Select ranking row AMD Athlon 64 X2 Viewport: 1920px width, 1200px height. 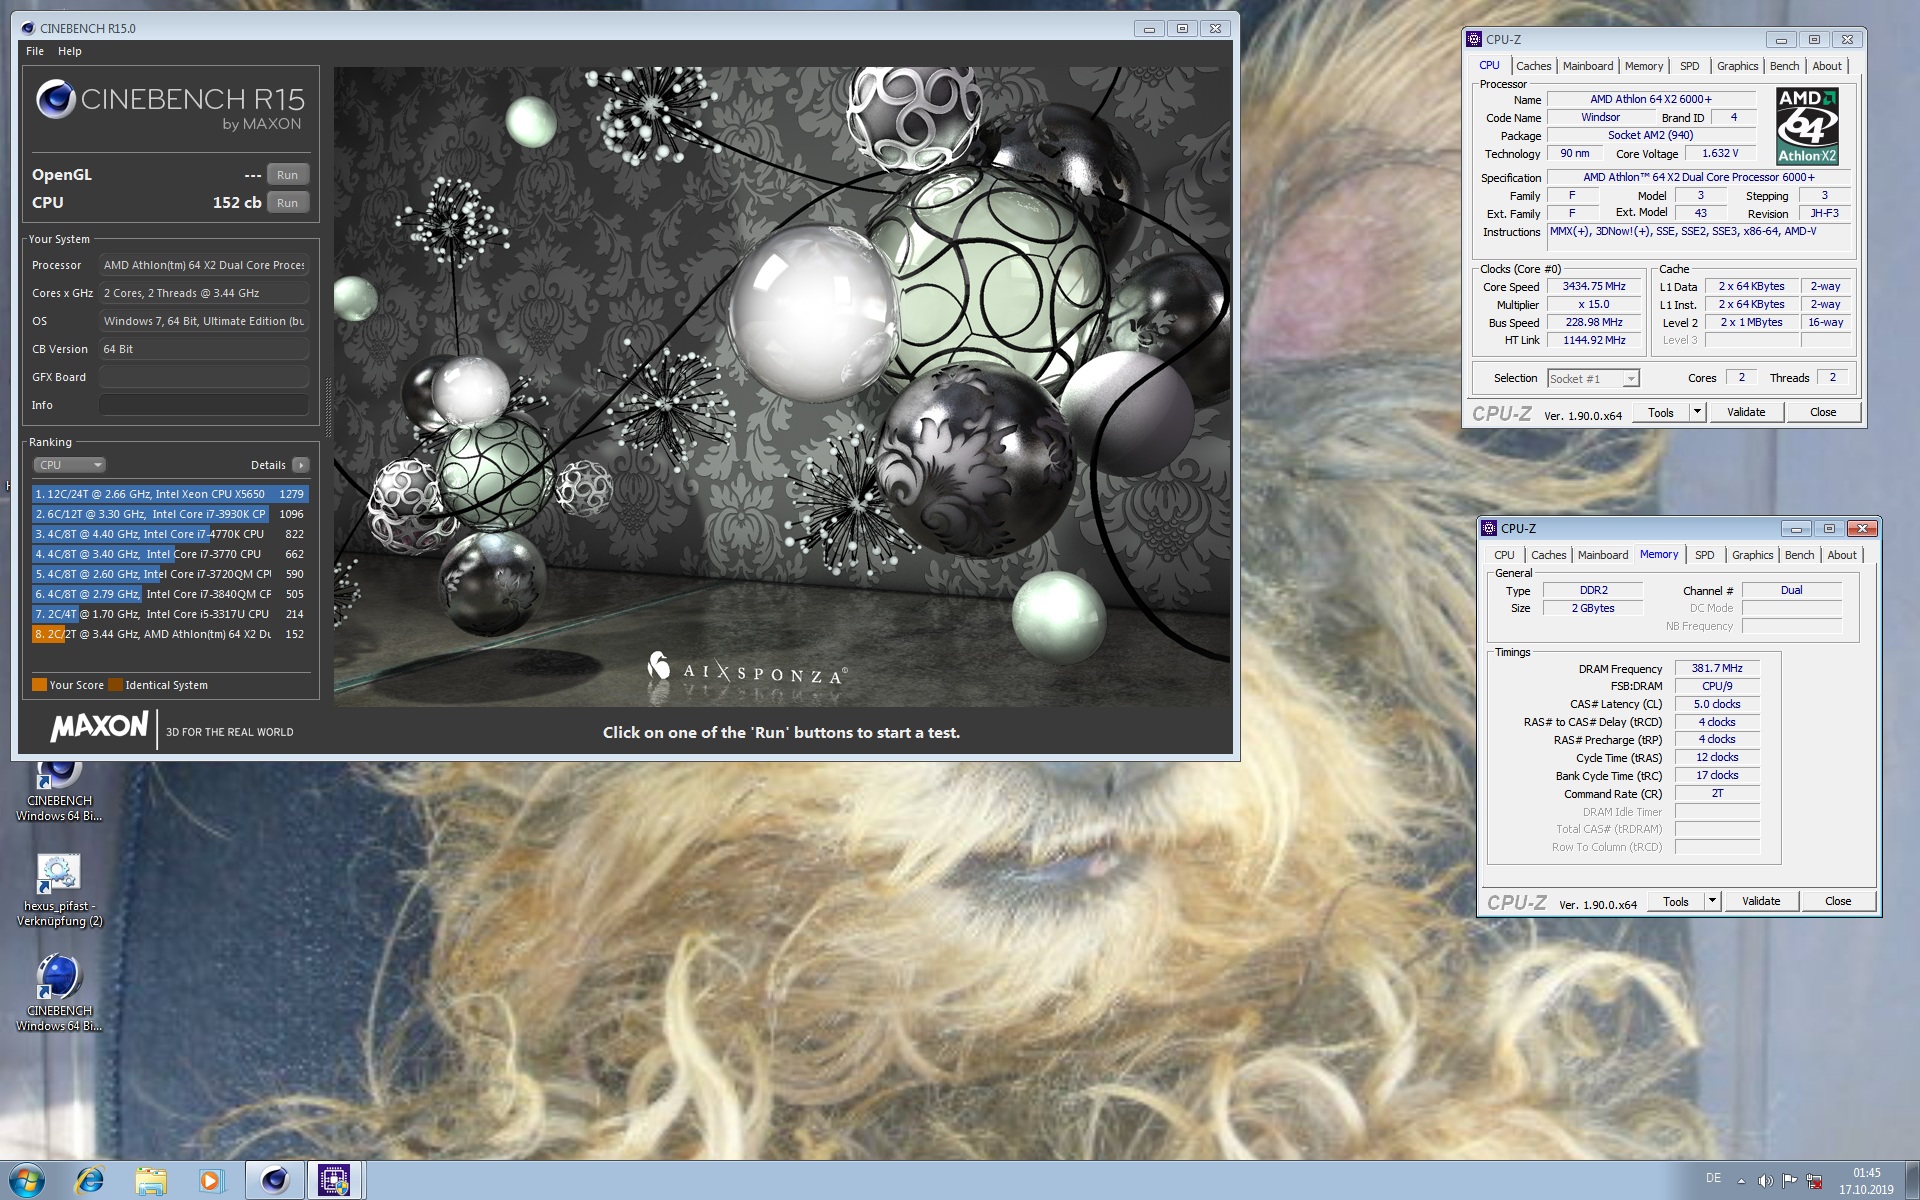(x=170, y=634)
